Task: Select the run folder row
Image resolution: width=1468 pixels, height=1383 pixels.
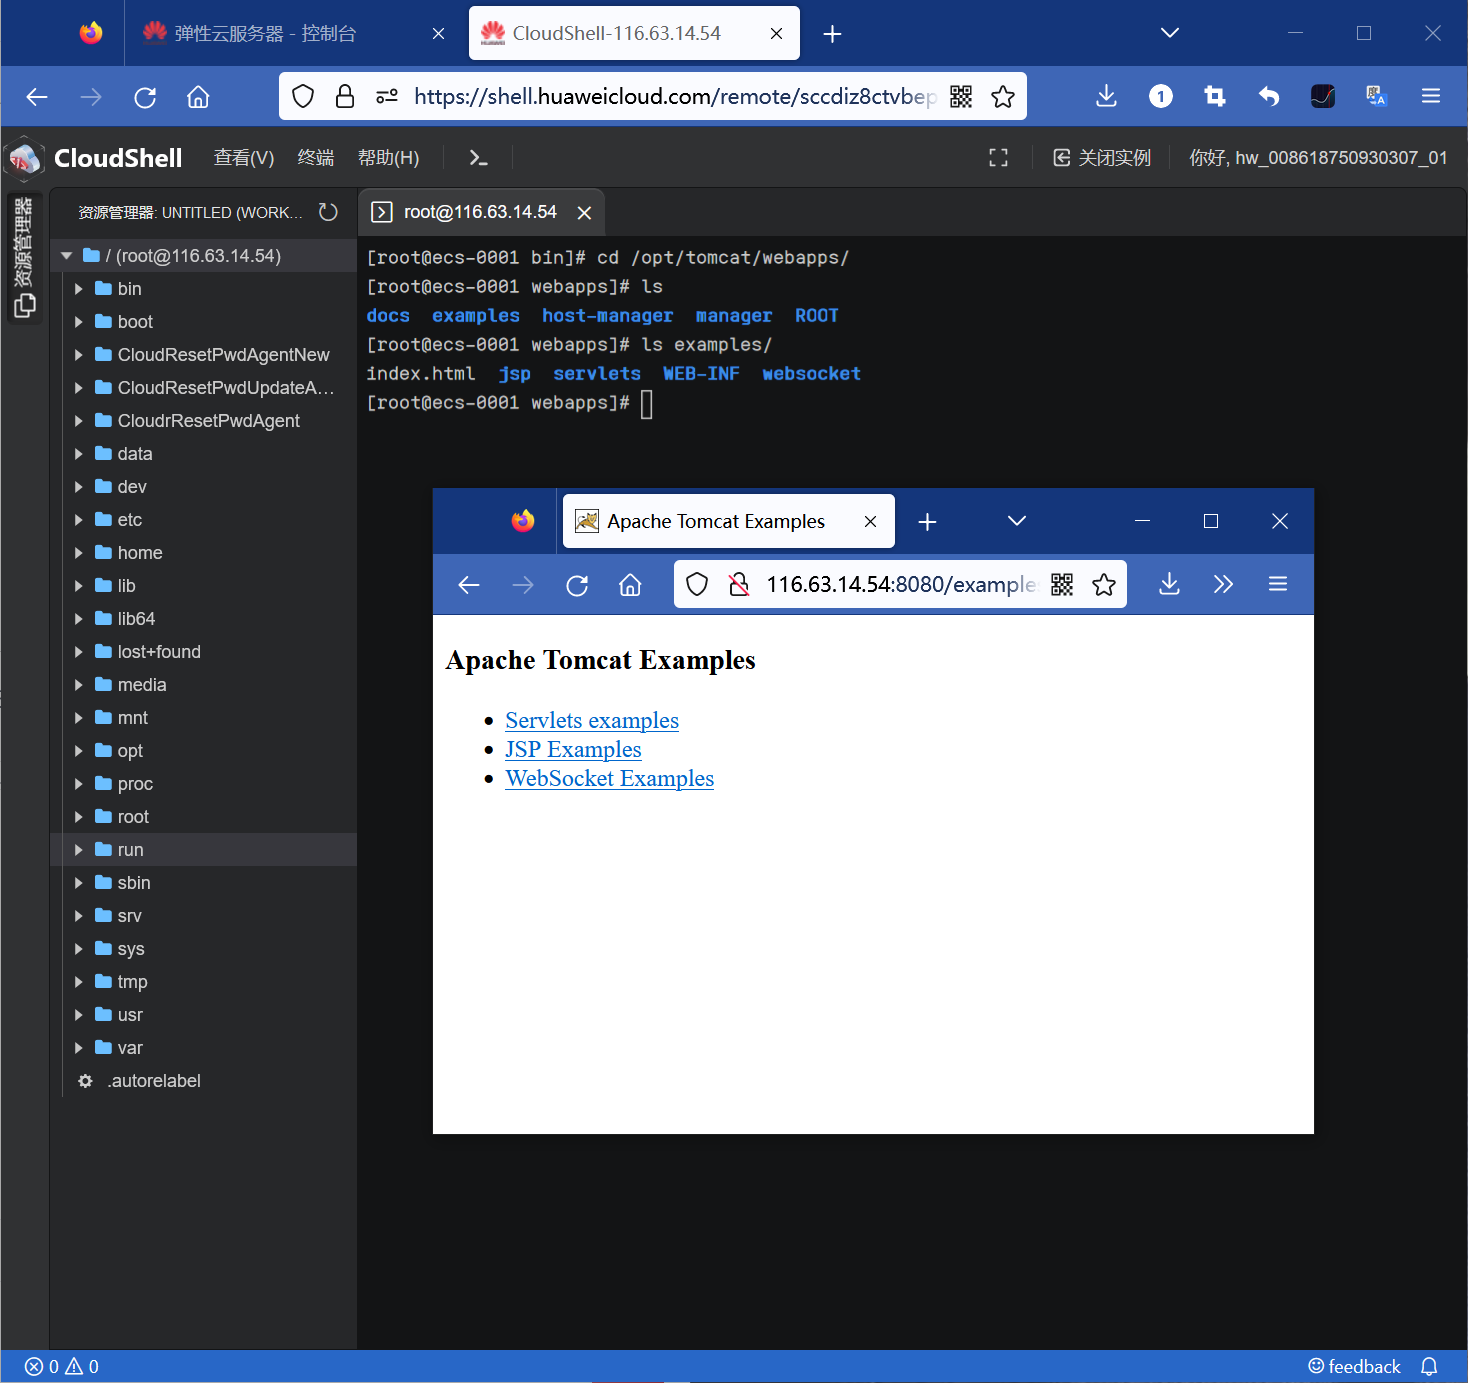Action: (x=203, y=850)
